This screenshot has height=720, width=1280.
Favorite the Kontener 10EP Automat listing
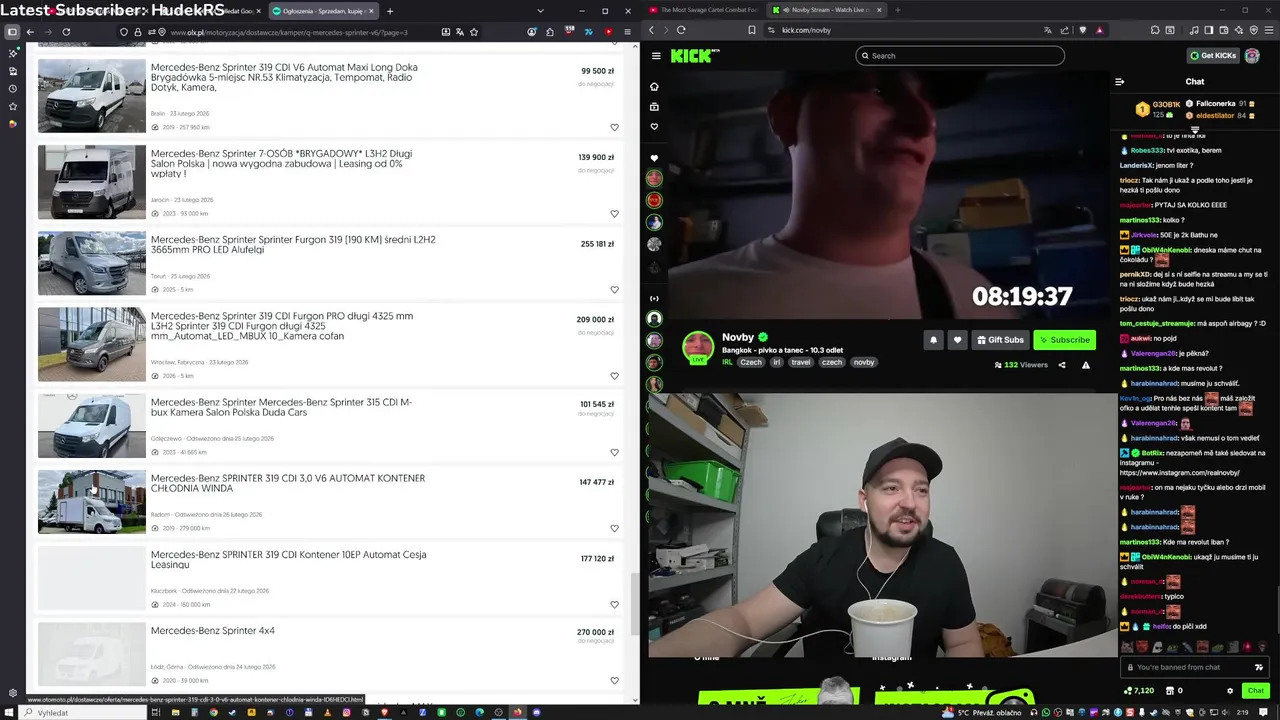pos(614,604)
